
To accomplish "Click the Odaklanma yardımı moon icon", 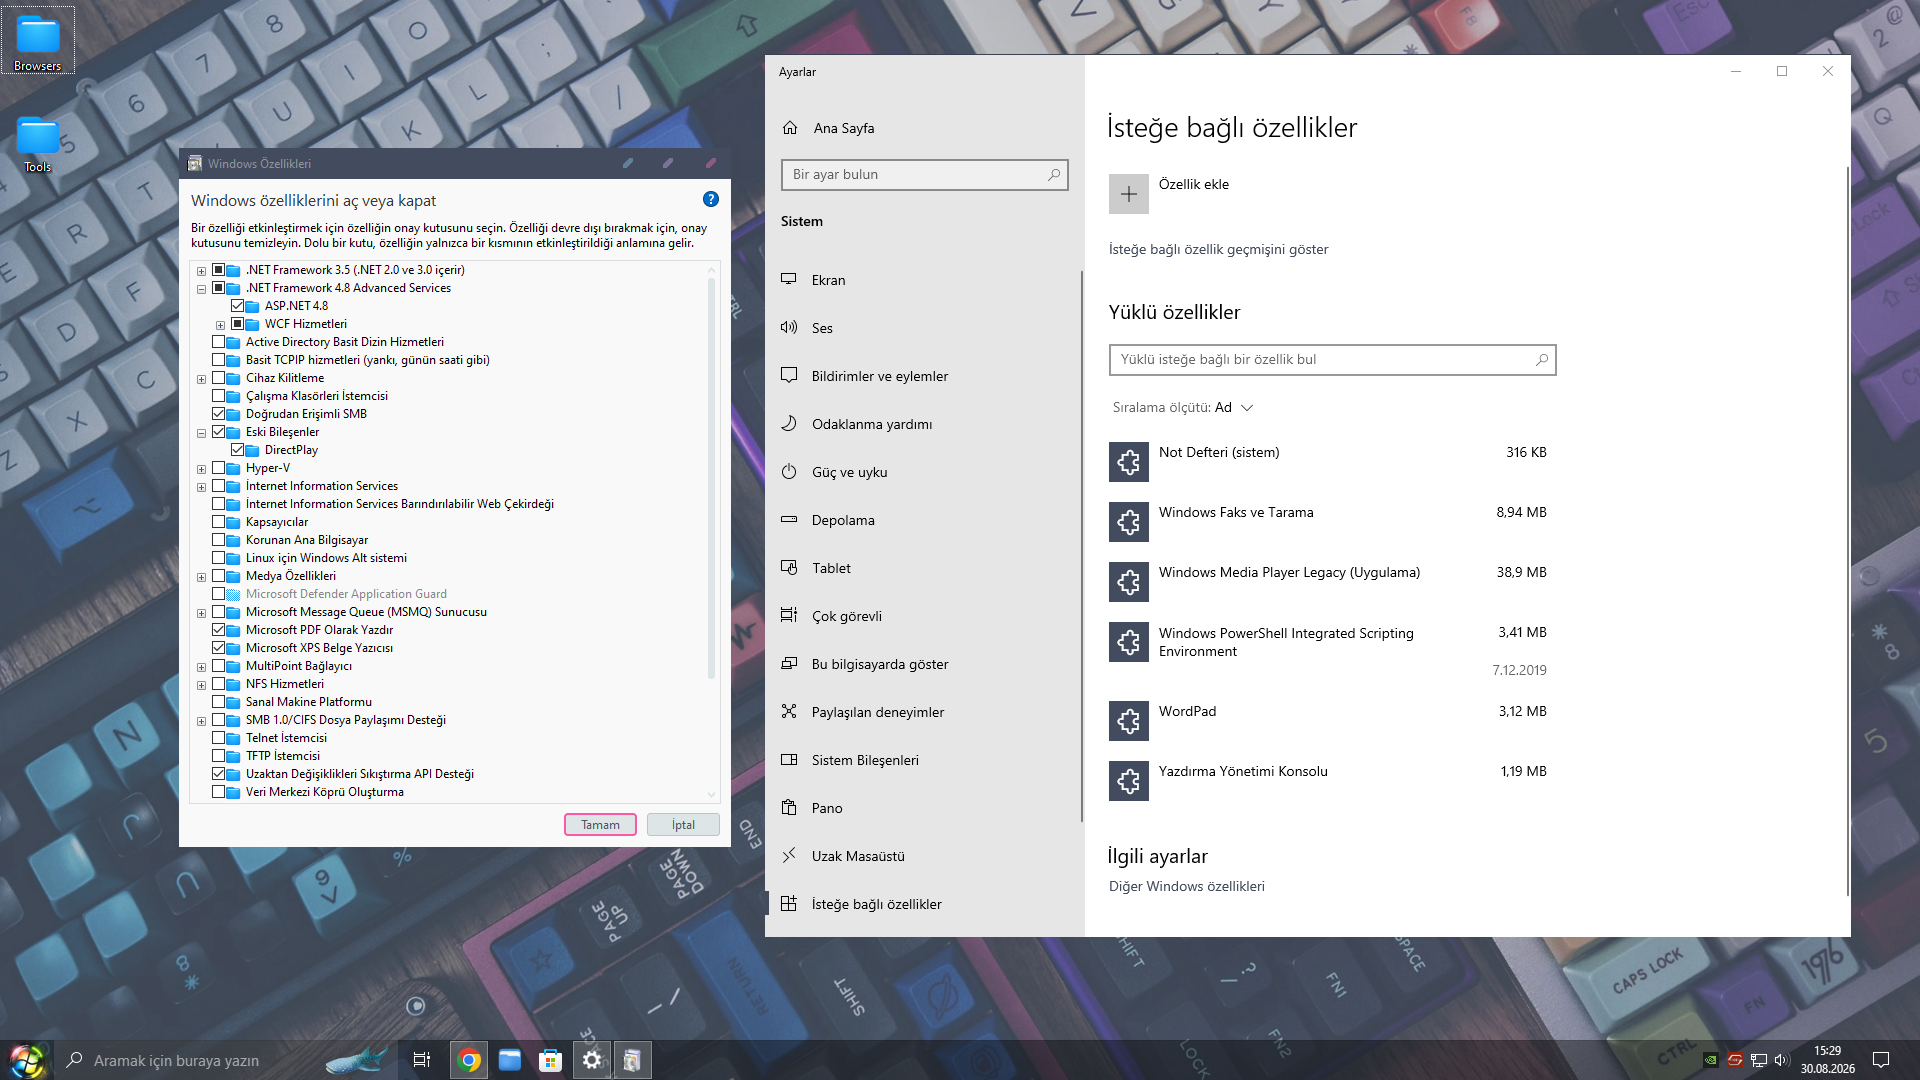I will tap(789, 424).
